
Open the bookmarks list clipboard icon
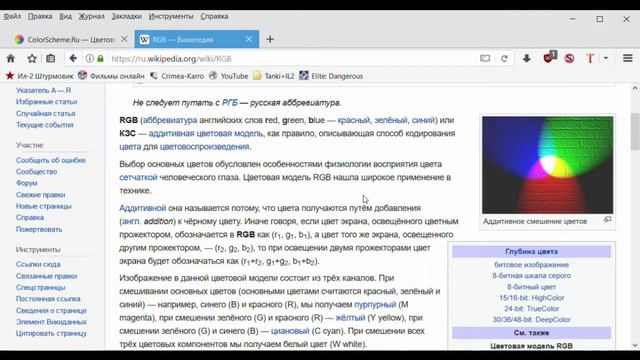tap(51, 58)
